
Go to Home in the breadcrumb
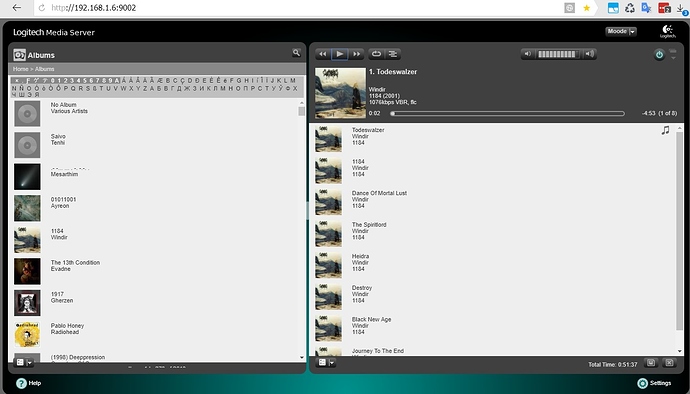[x=20, y=69]
